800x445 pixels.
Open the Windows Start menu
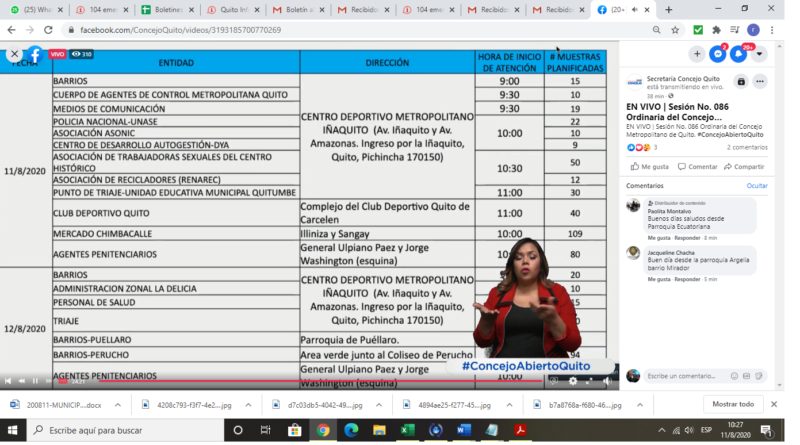tap(13, 430)
